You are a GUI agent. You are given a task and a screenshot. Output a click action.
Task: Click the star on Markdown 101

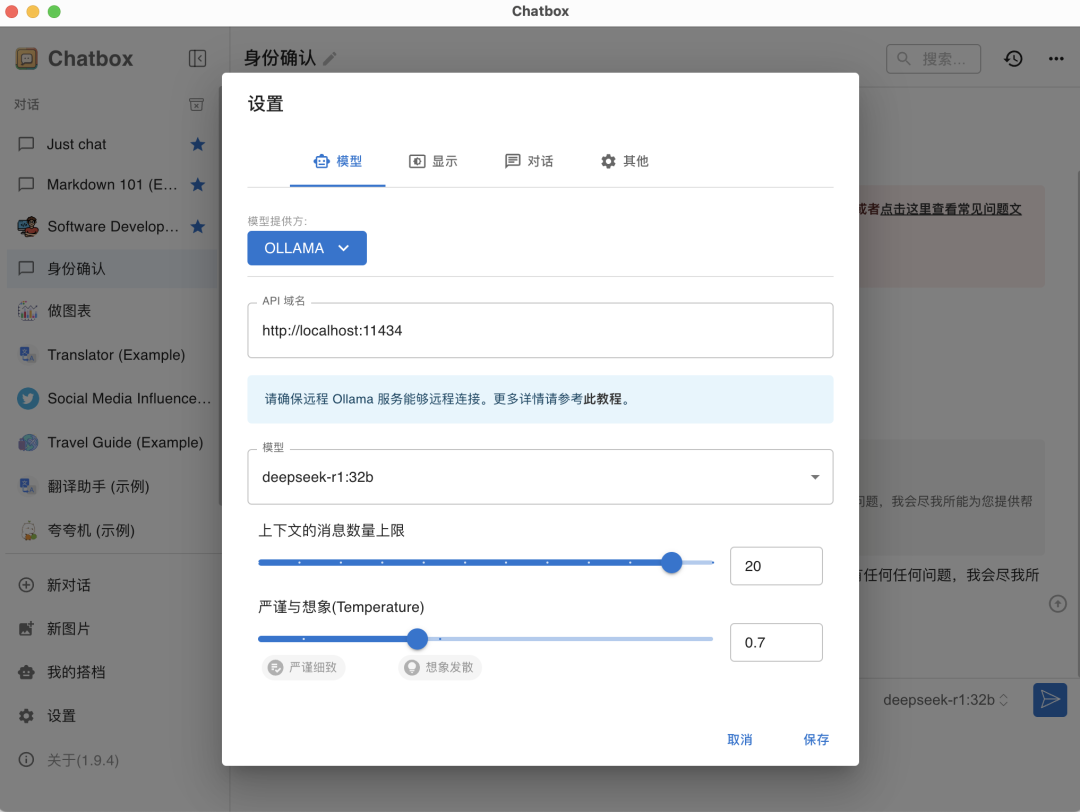pos(198,185)
